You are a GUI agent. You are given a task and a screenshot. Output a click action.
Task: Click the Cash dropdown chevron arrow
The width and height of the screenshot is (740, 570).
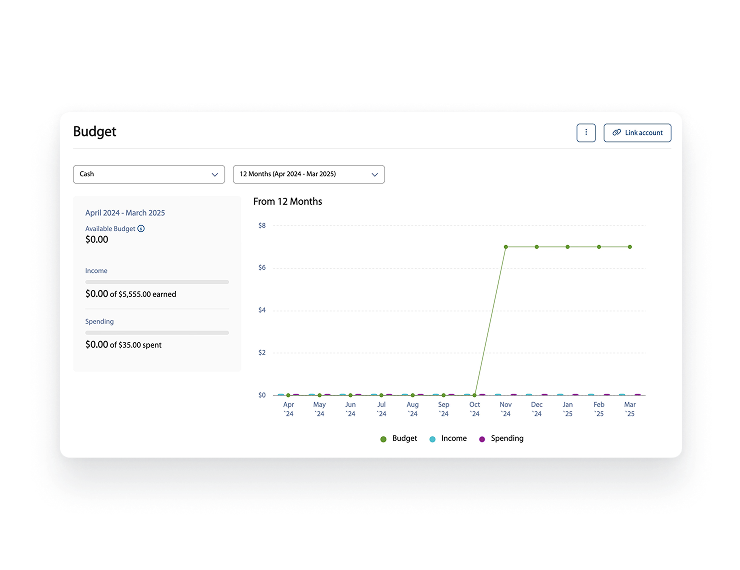(x=215, y=175)
